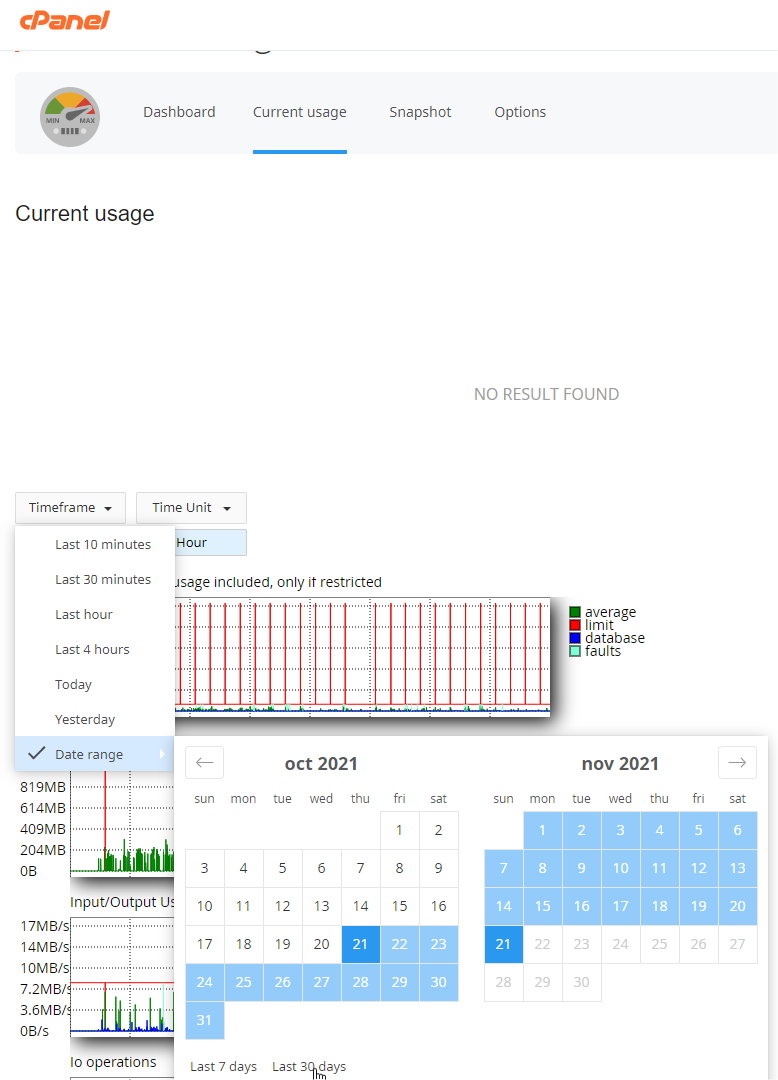This screenshot has width=778, height=1080.
Task: Open the Timeframe dropdown
Action: (x=70, y=508)
